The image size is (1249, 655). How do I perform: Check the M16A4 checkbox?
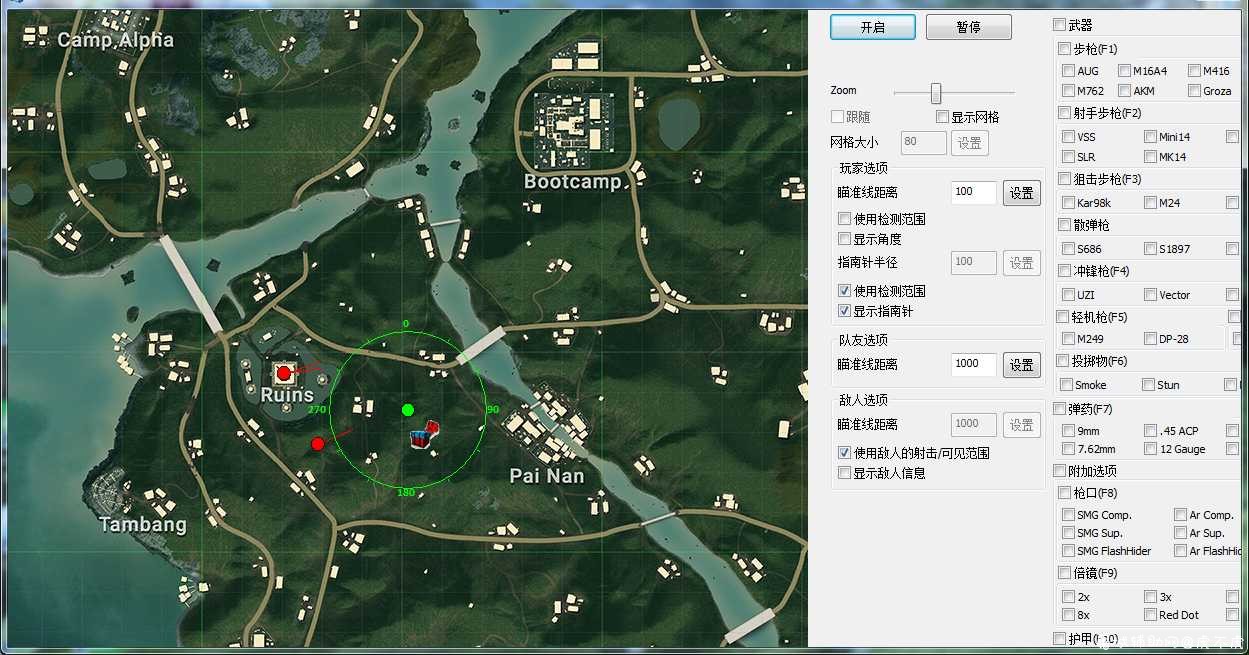(x=1124, y=71)
